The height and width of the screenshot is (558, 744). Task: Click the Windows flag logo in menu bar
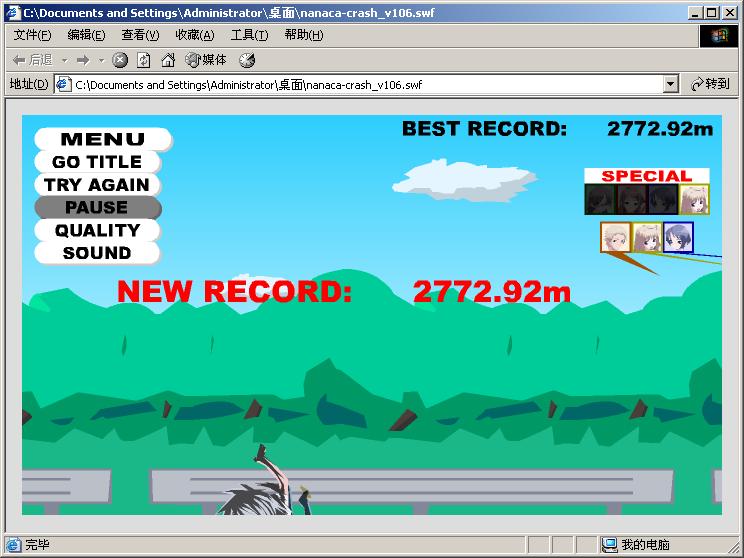(719, 35)
